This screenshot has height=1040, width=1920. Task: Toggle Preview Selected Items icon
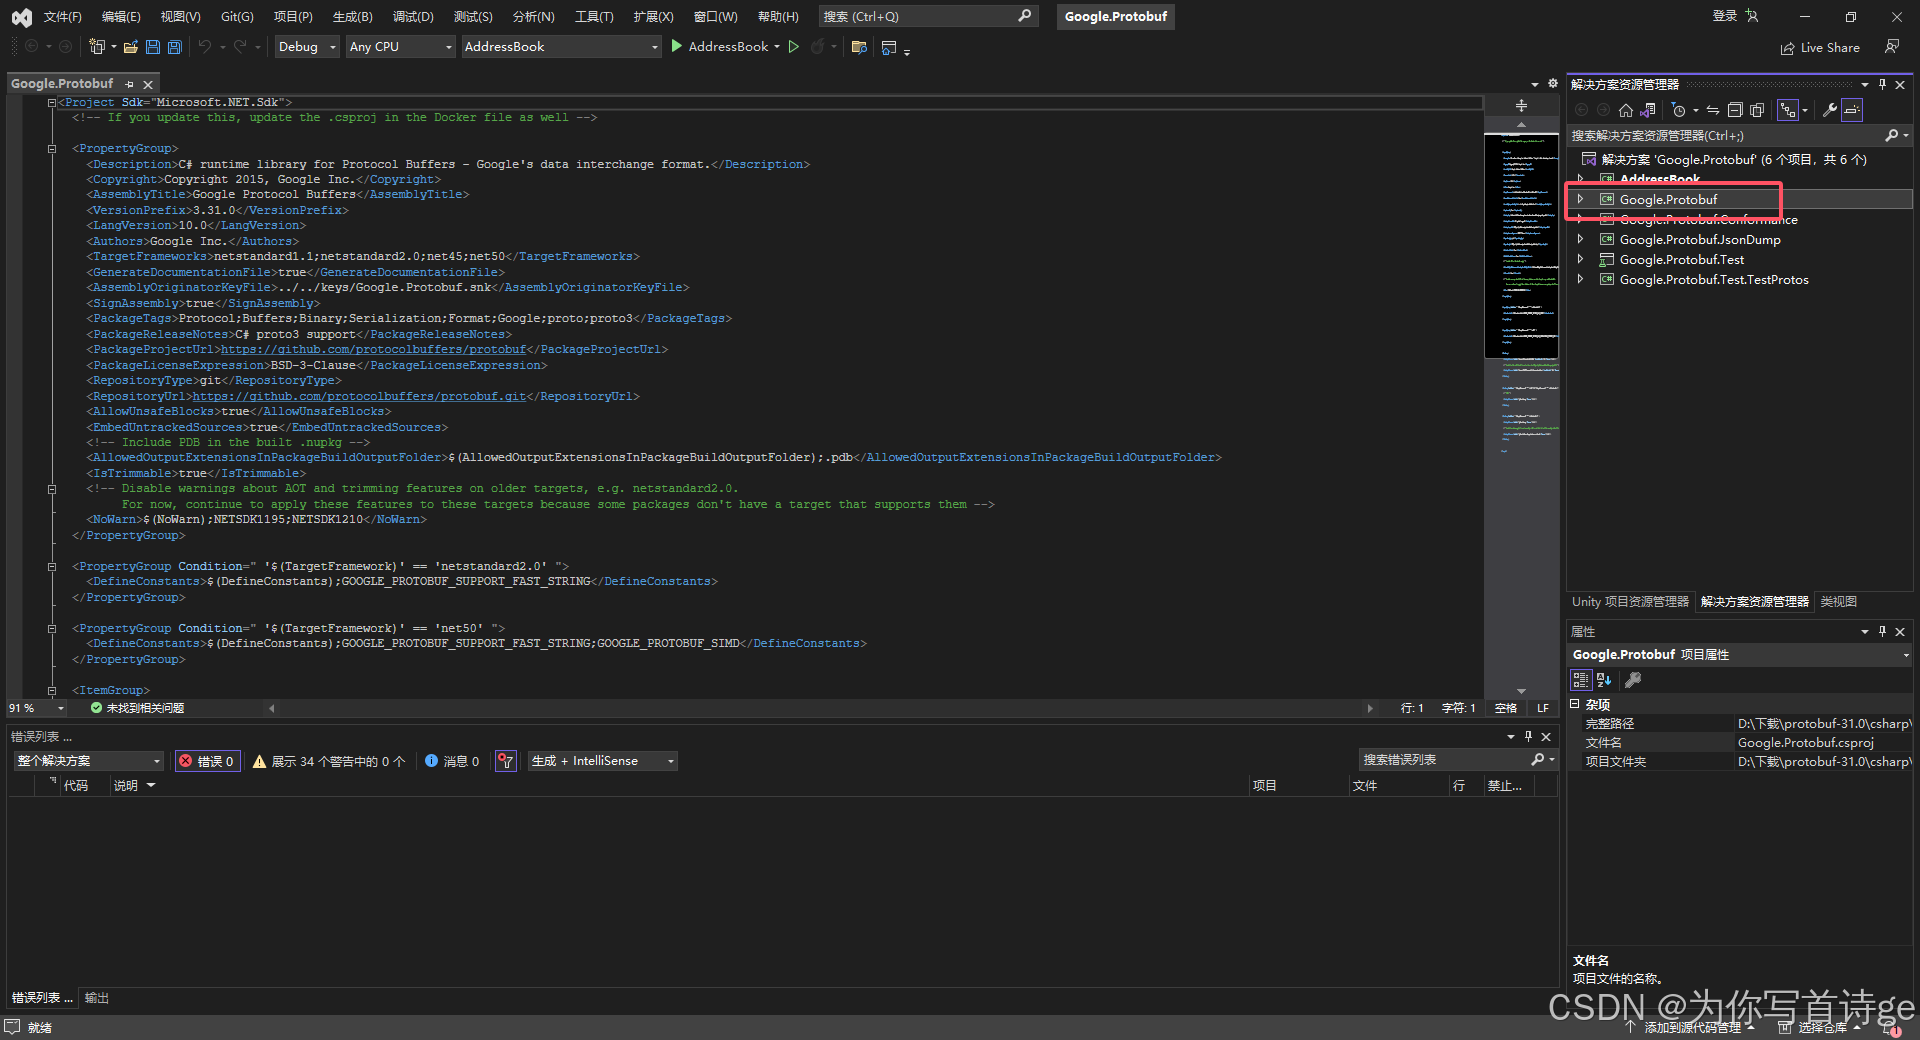(x=1852, y=110)
